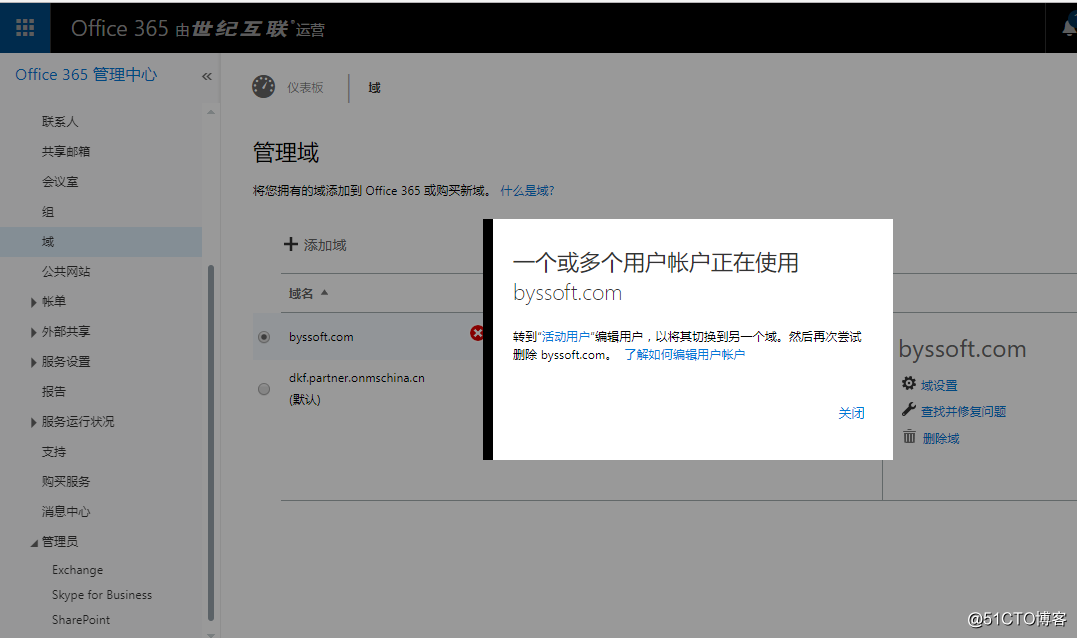Viewport: 1077px width, 638px height.
Task: Collapse the navigation pane with double chevron
Action: pyautogui.click(x=207, y=76)
